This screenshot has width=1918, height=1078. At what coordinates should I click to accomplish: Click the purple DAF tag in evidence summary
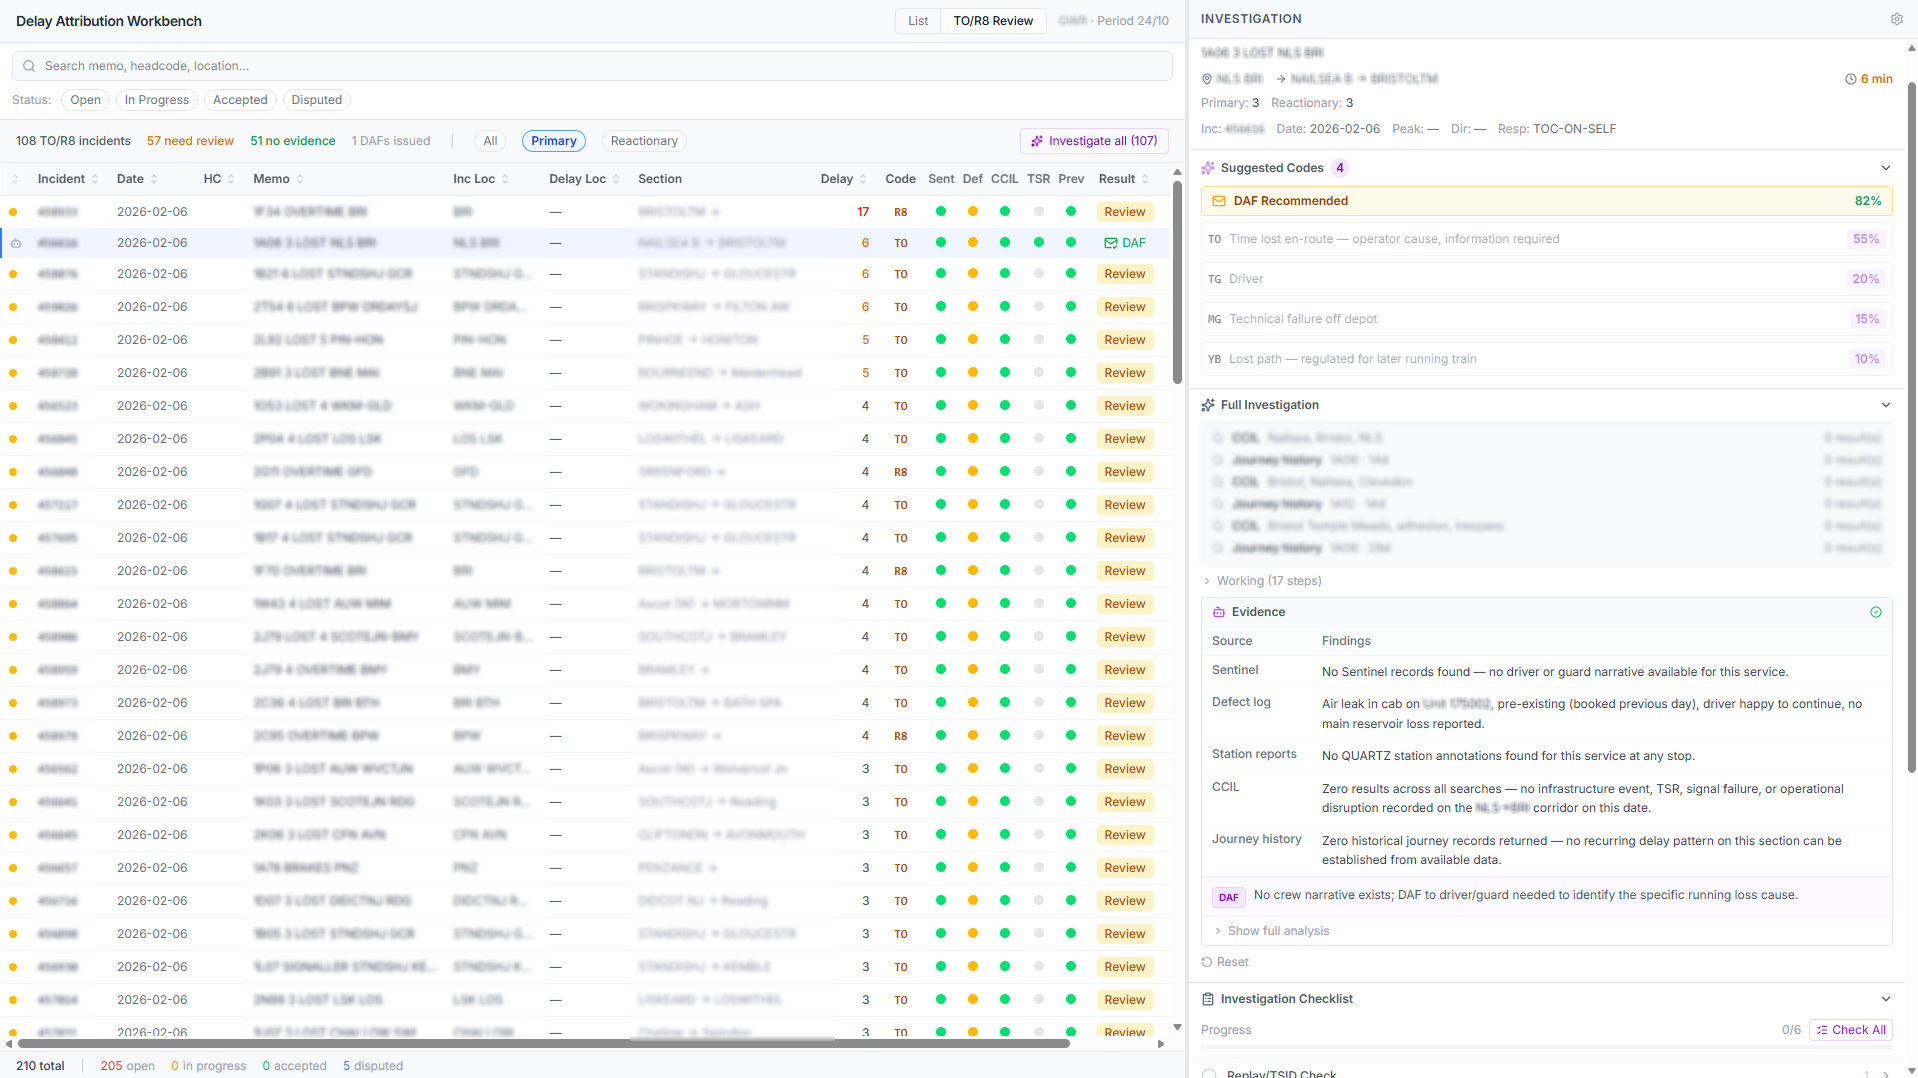coord(1228,897)
